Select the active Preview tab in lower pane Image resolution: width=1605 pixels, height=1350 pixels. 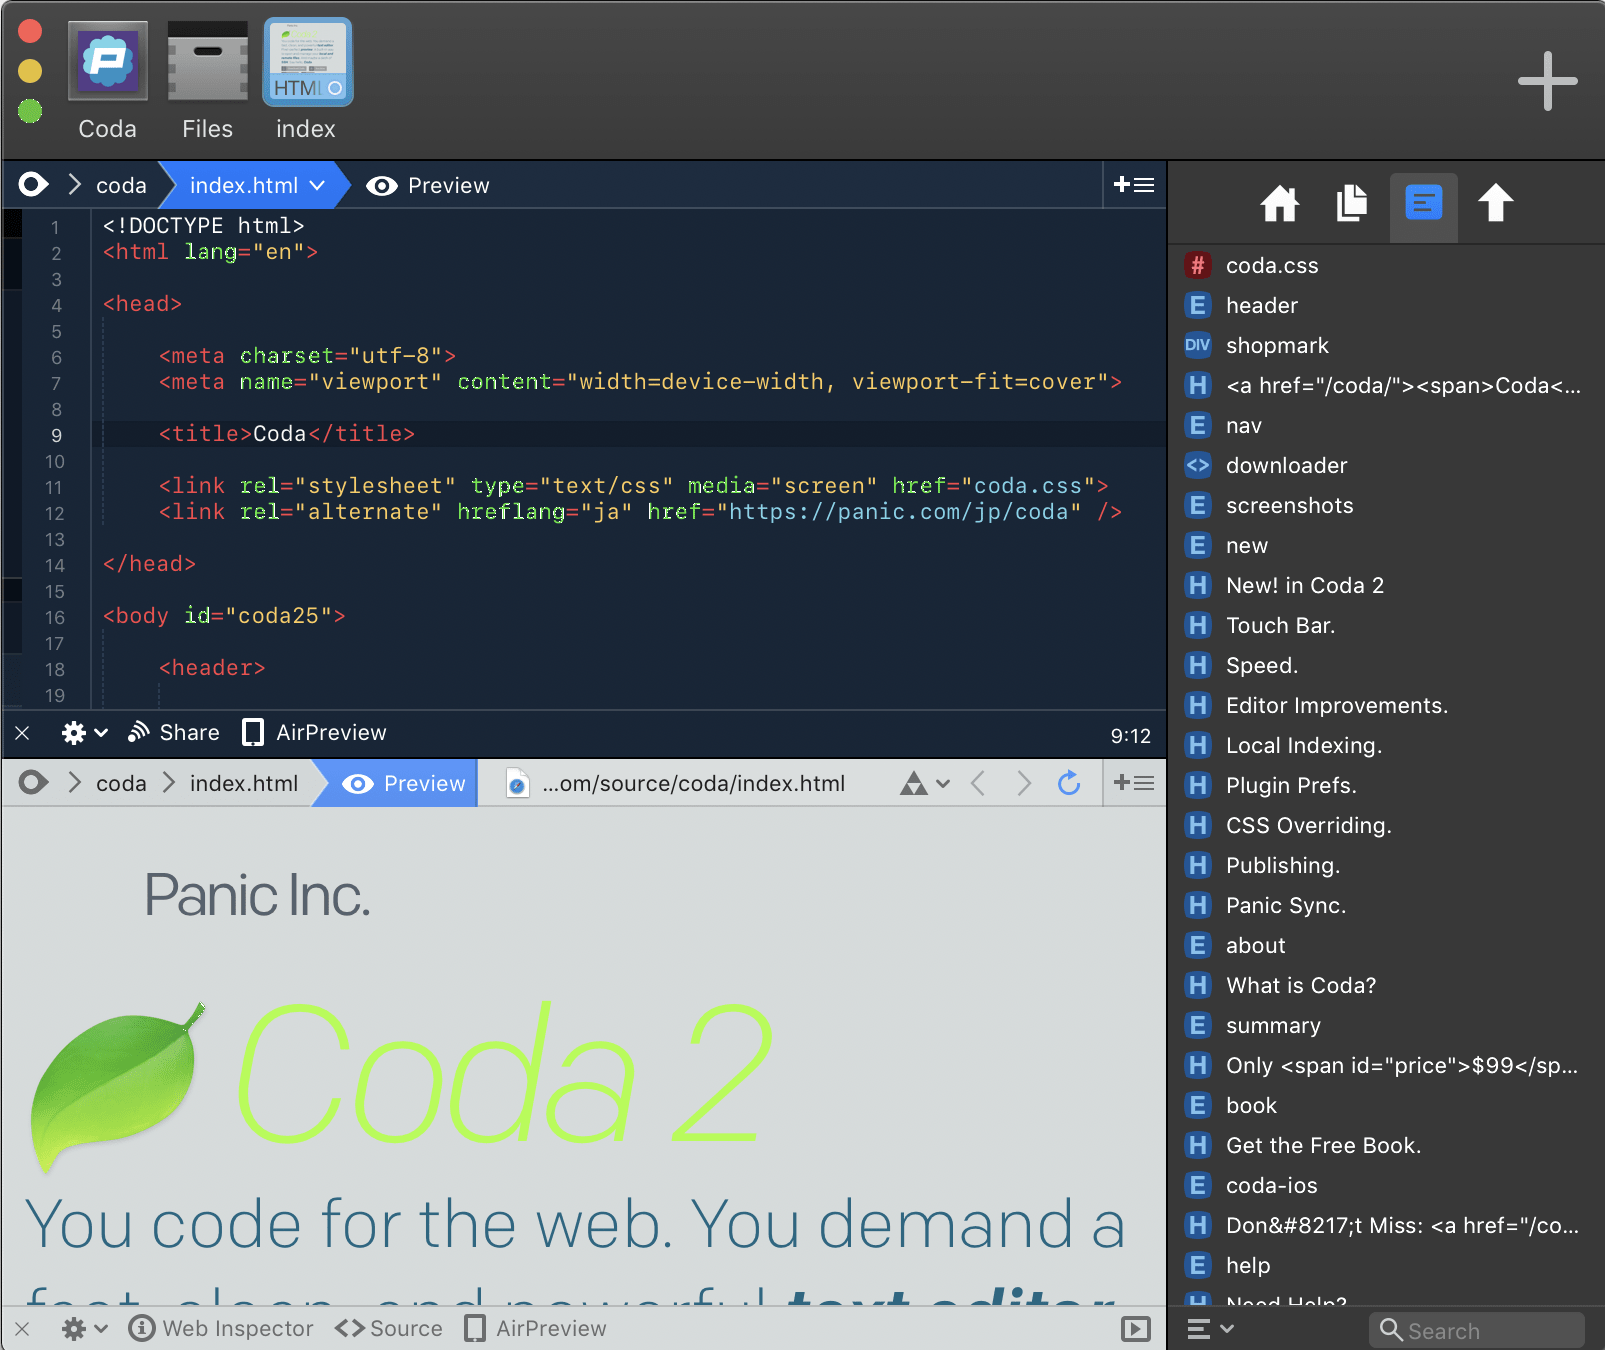[404, 783]
